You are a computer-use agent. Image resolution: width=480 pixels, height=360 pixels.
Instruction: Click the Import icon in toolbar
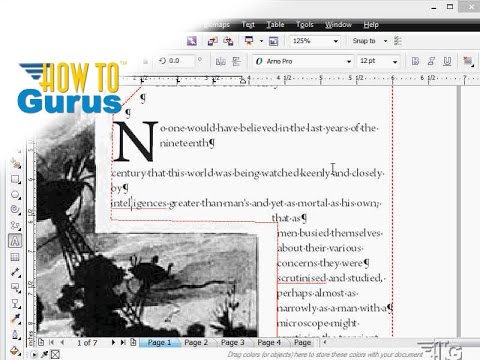coord(212,41)
